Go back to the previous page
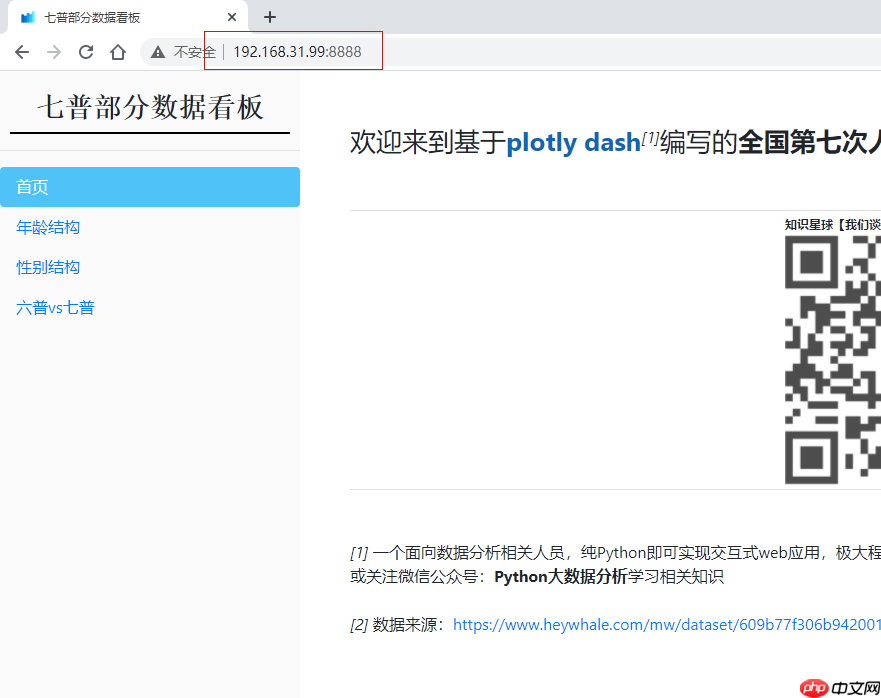Screen dimensions: 881x698 [21, 51]
